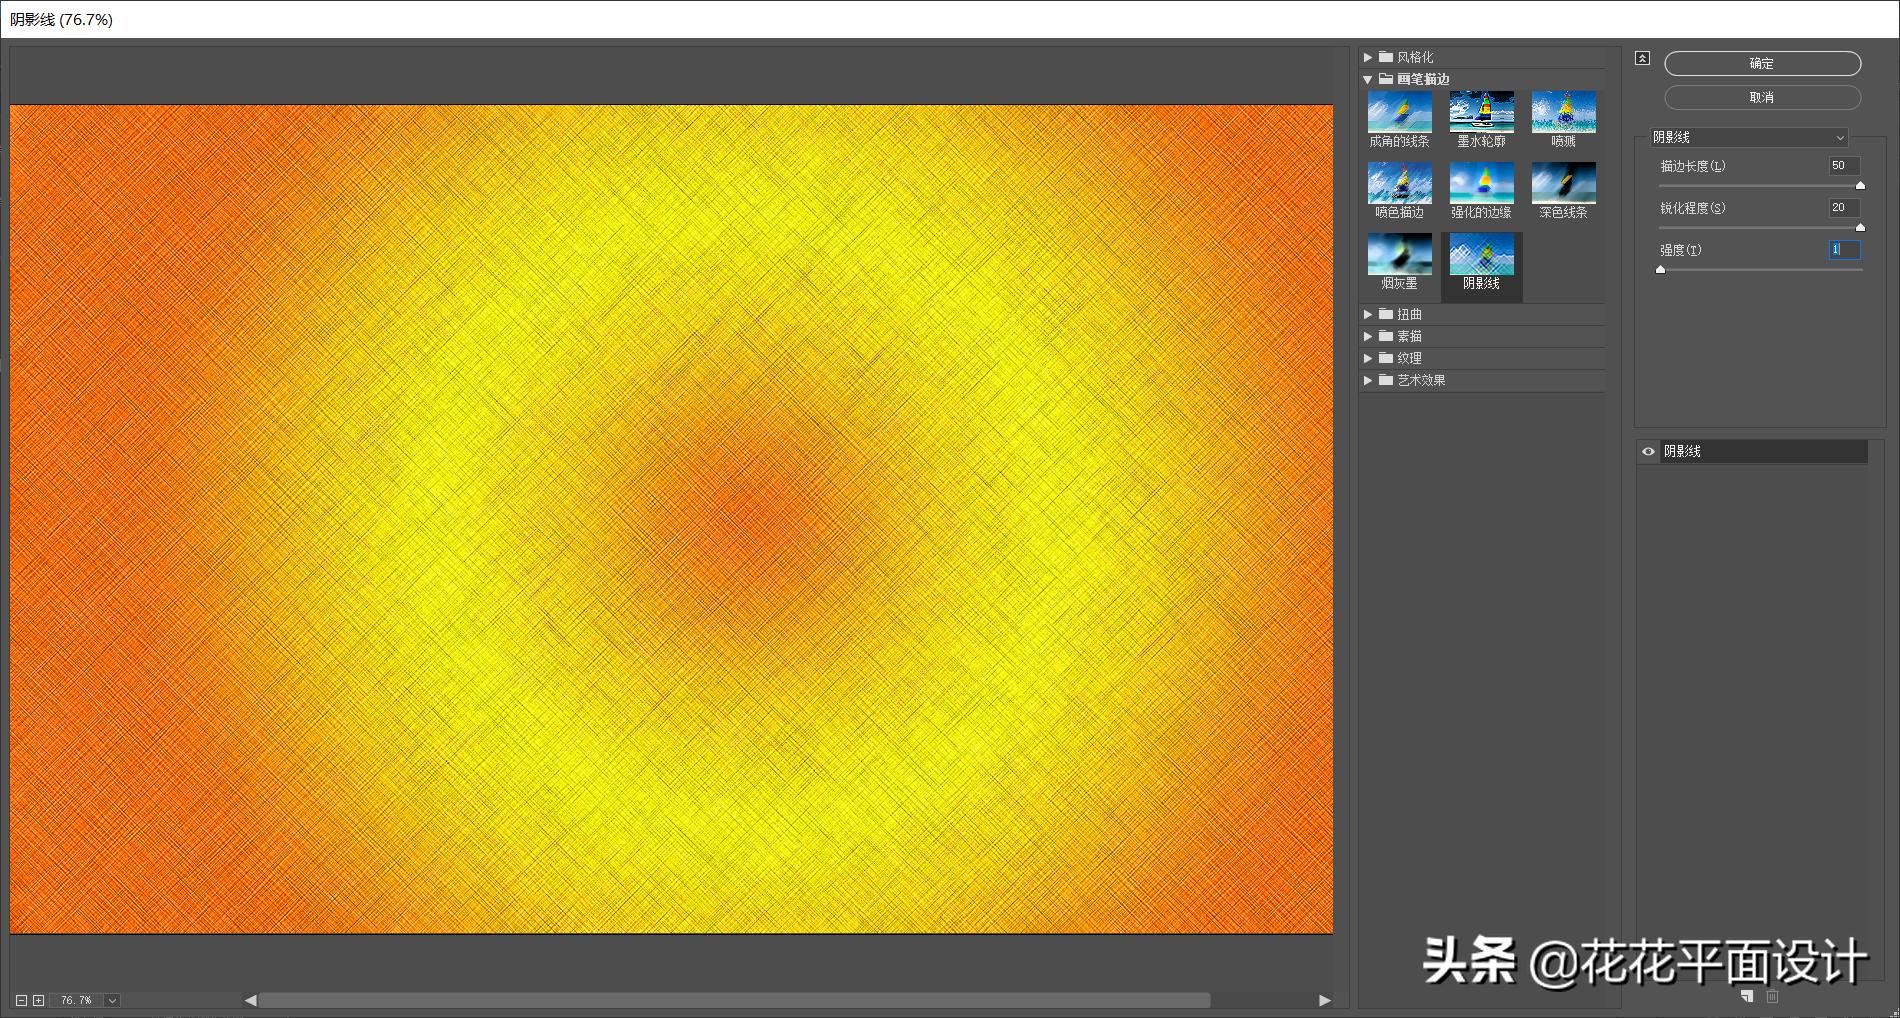Open the 阴影线 filter type dropdown
Viewport: 1900px width, 1018px height.
[1748, 137]
